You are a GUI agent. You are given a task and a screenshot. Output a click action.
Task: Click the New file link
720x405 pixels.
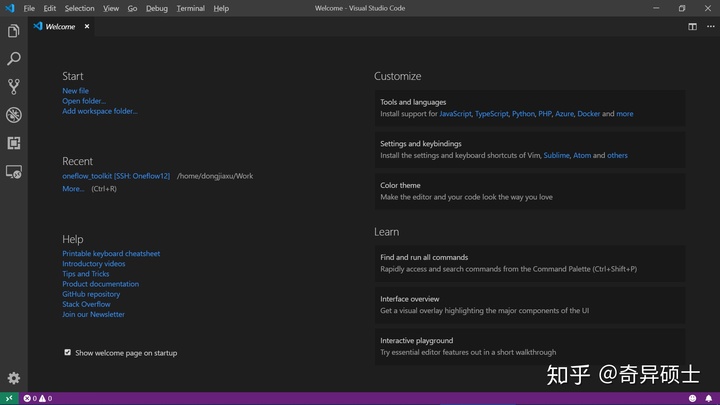click(x=76, y=91)
